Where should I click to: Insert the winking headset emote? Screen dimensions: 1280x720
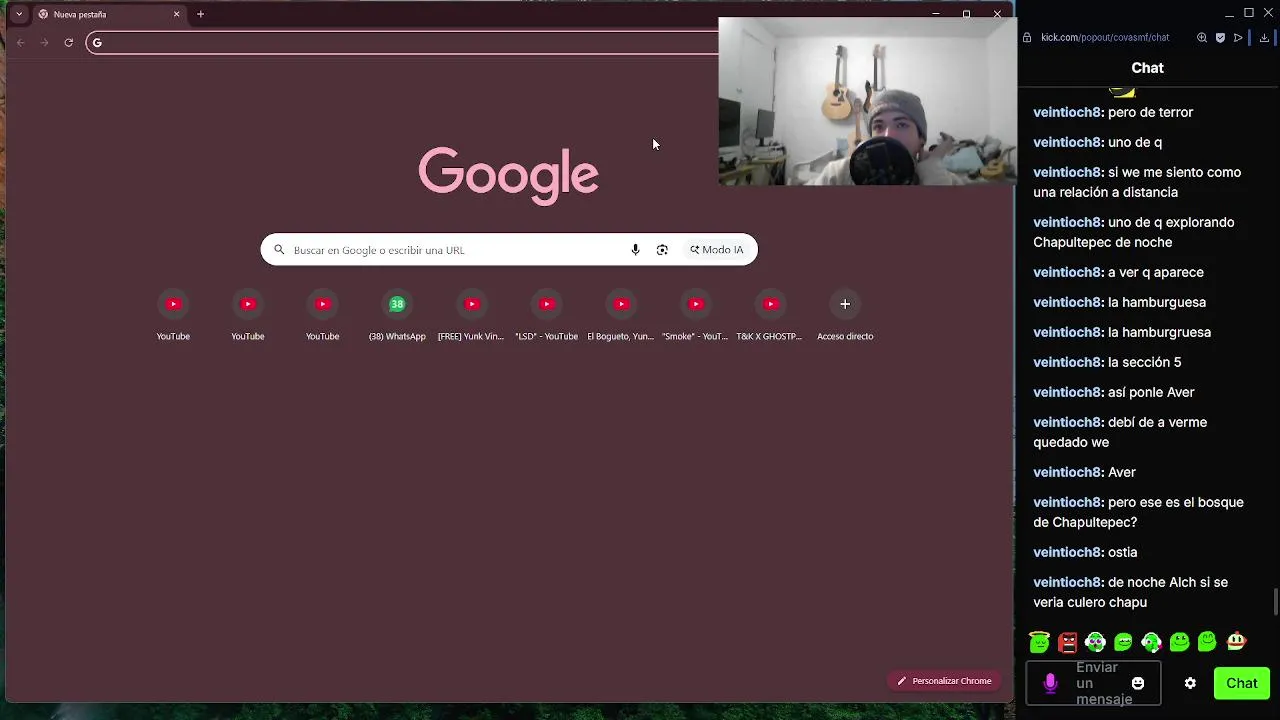click(x=1151, y=642)
